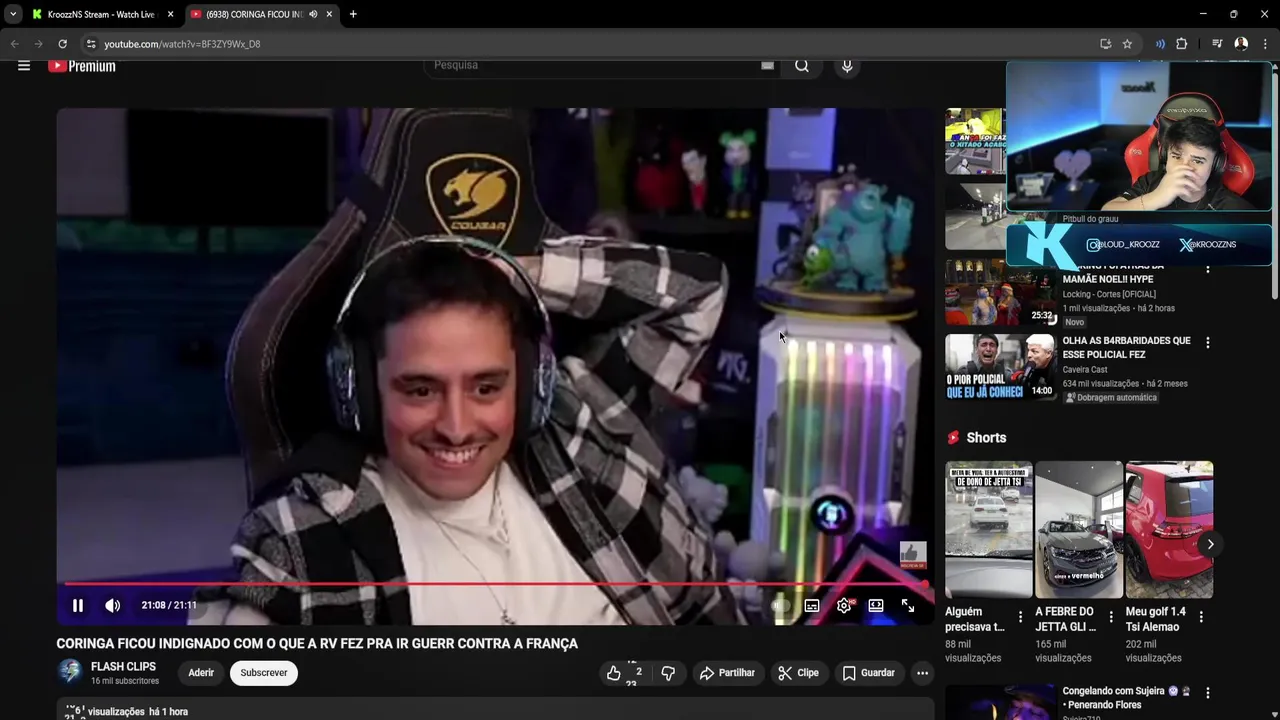Image resolution: width=1280 pixels, height=720 pixels.
Task: Toggle fullscreen mode in the player
Action: coord(908,605)
